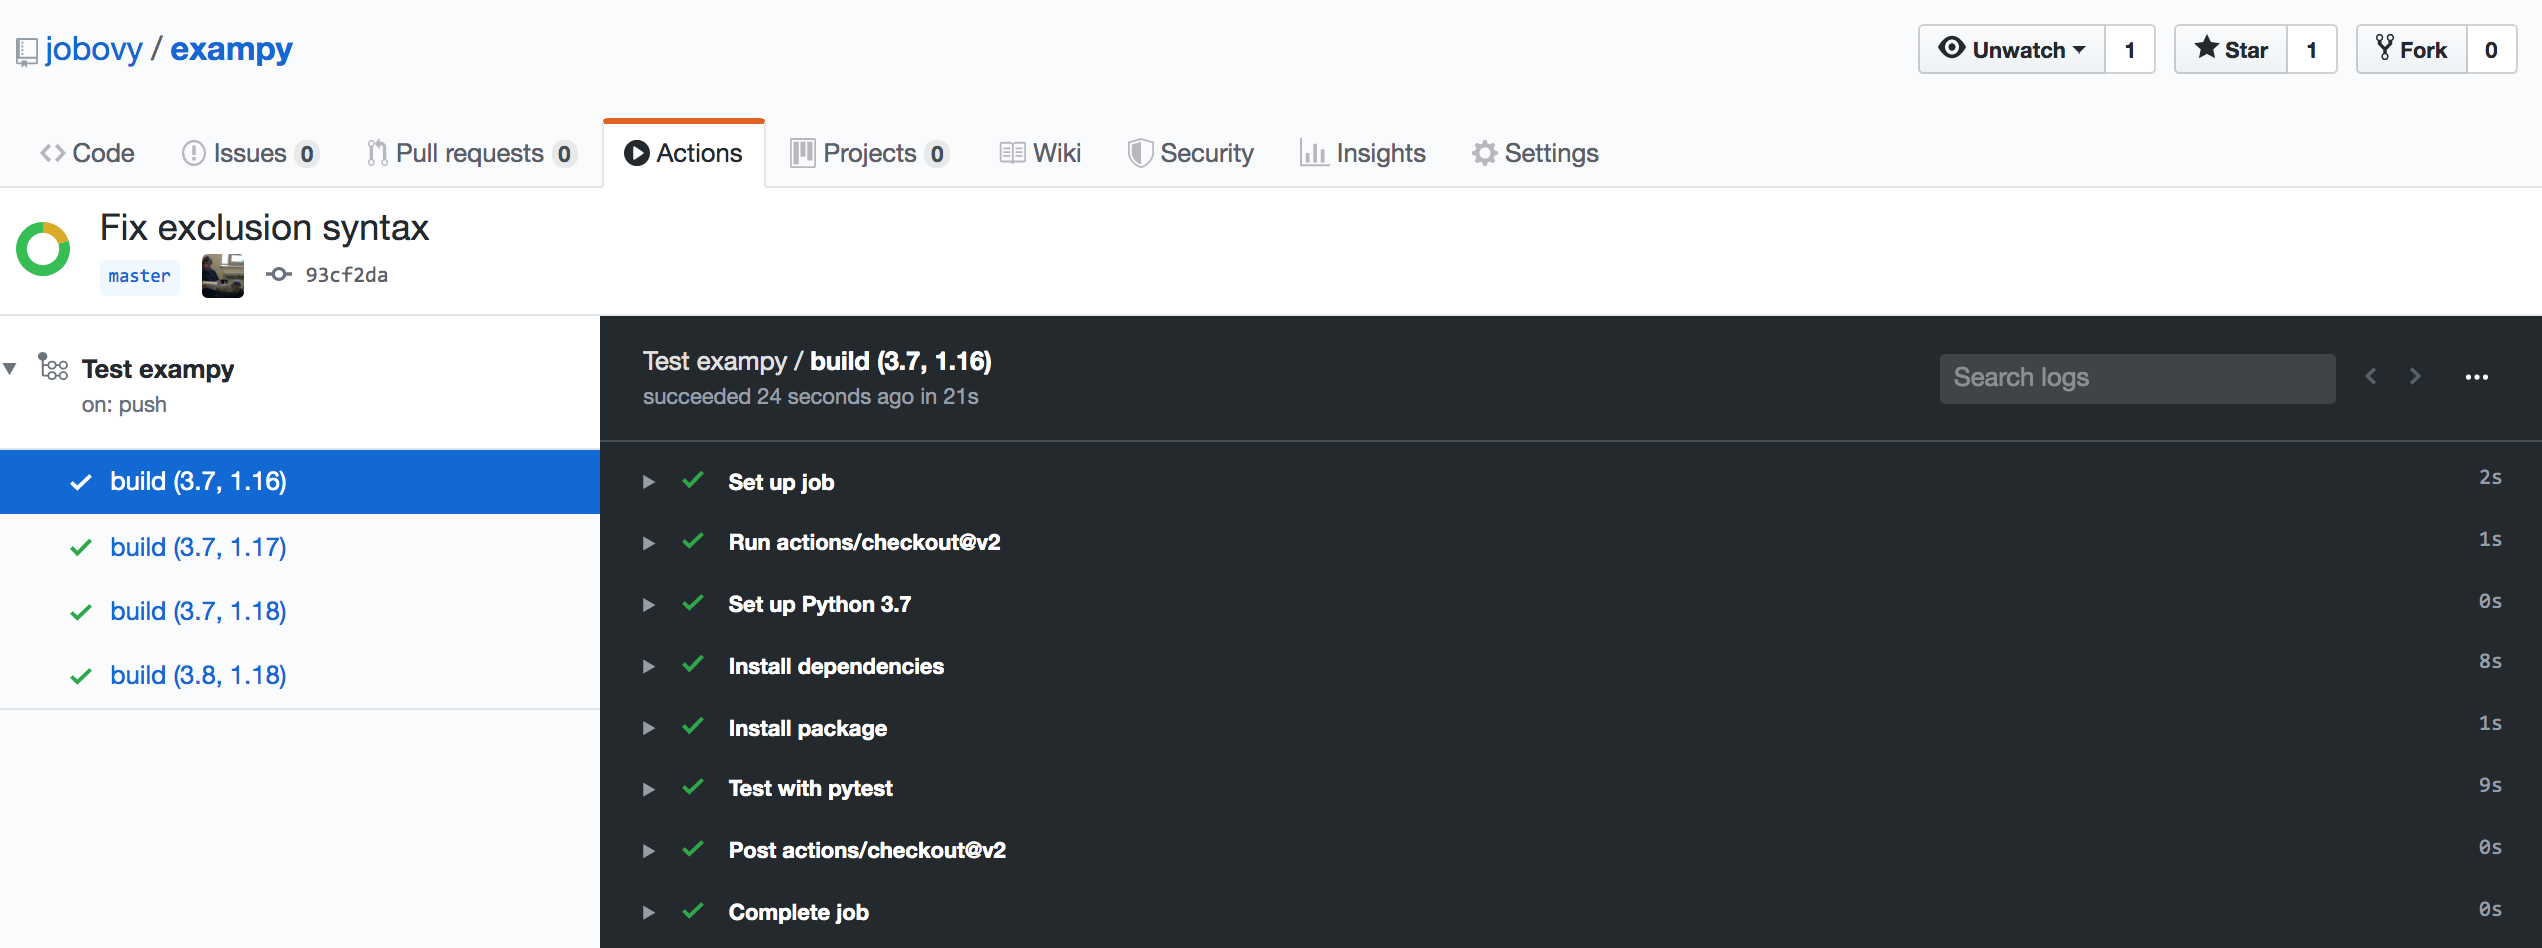The image size is (2542, 948).
Task: Expand the Test with pytest step
Action: click(x=648, y=789)
